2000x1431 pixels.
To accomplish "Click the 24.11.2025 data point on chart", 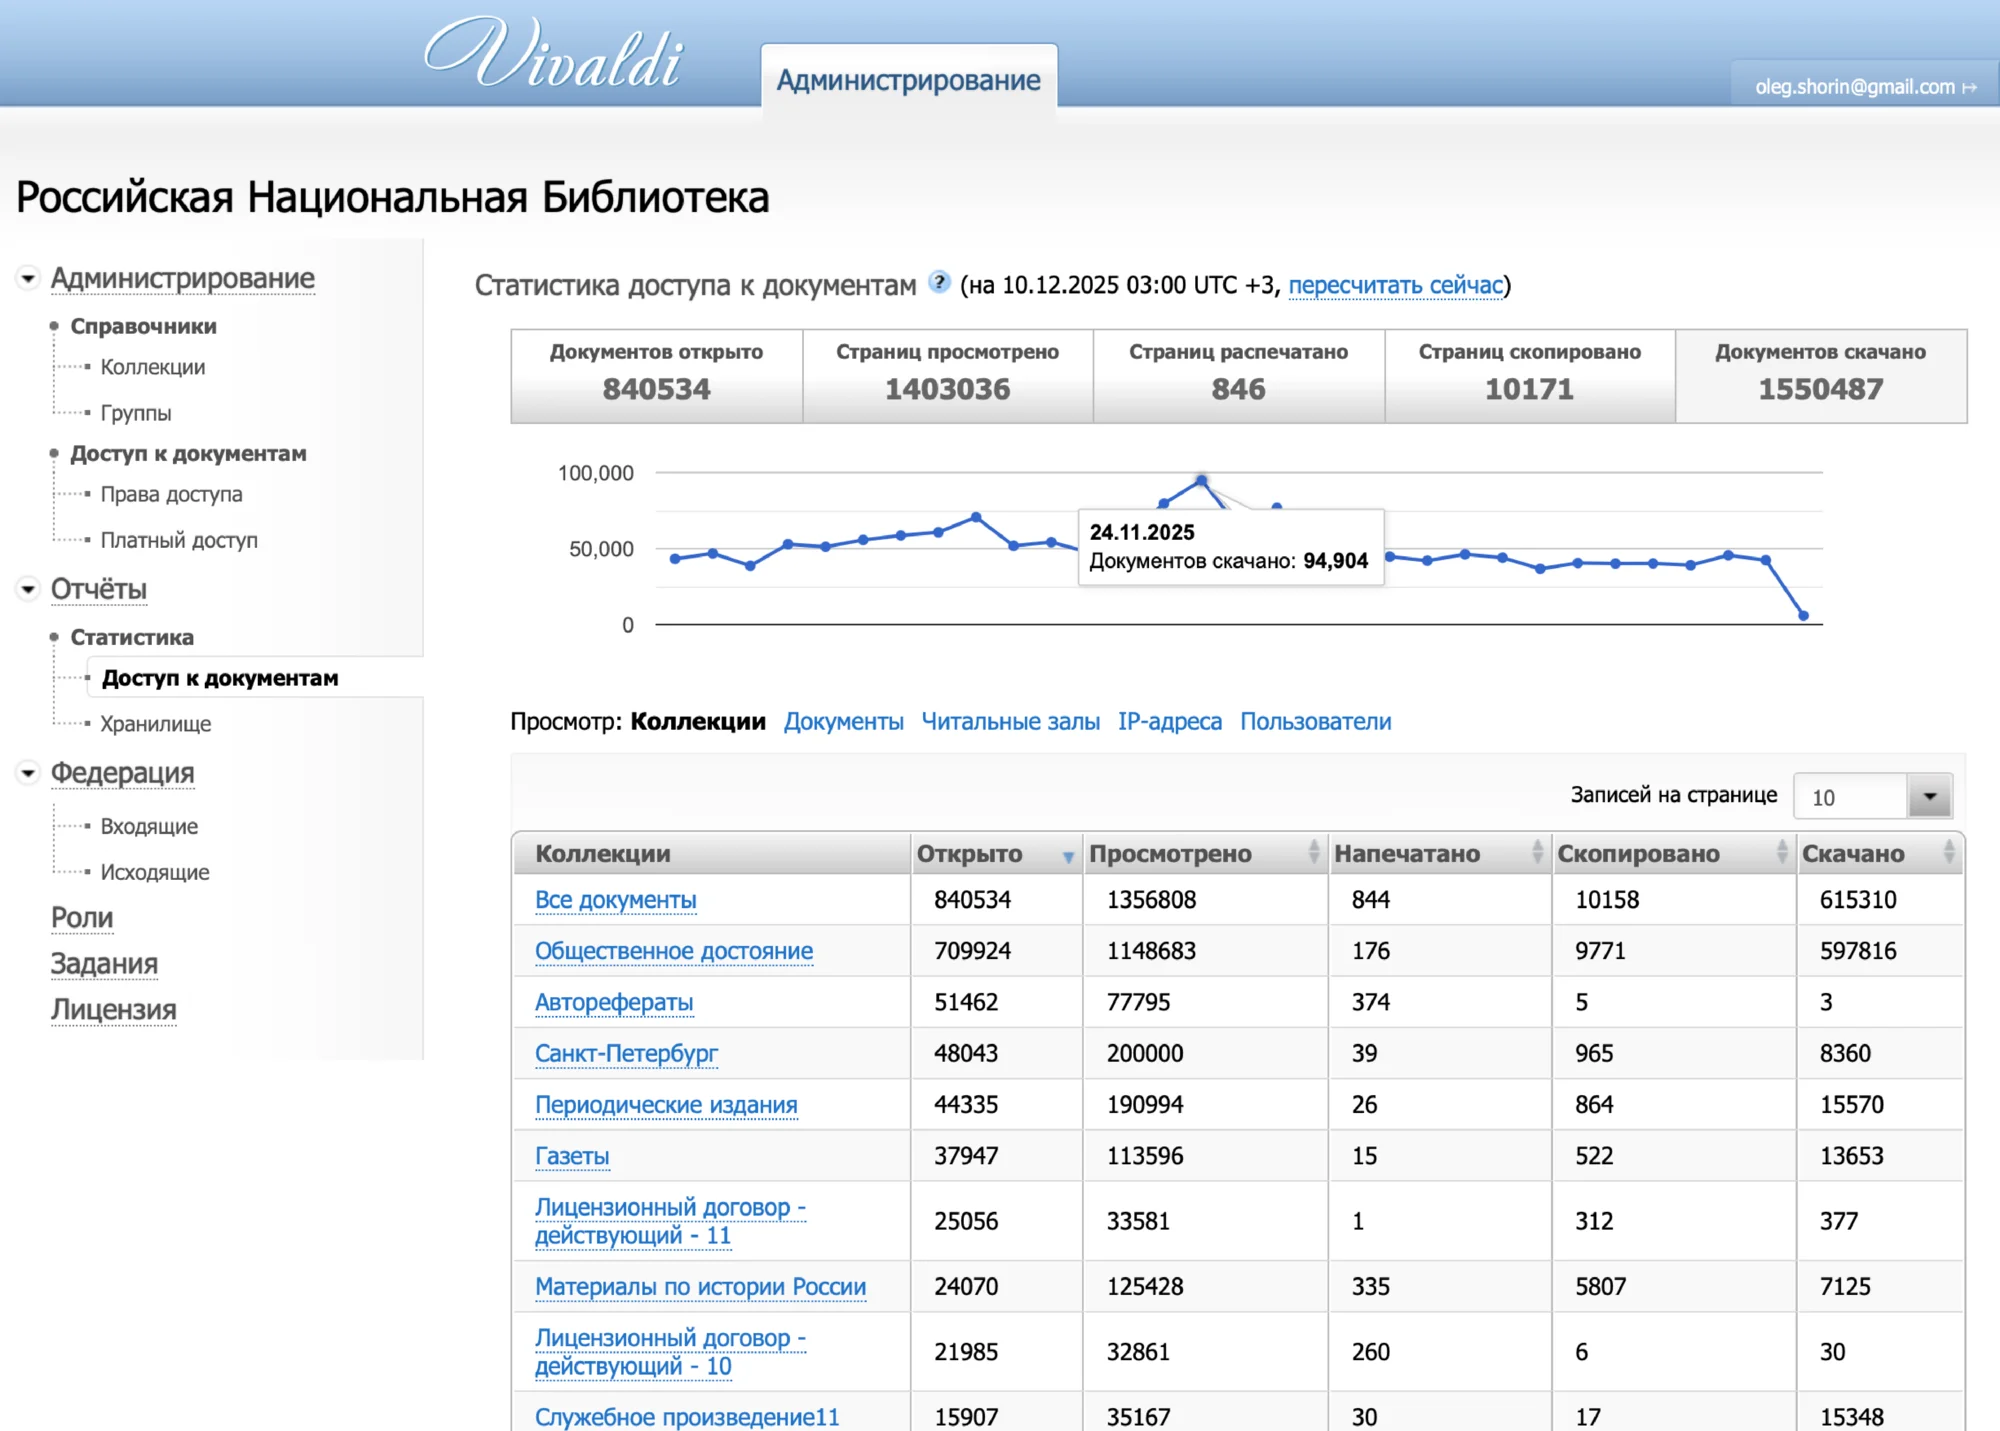I will (1201, 480).
